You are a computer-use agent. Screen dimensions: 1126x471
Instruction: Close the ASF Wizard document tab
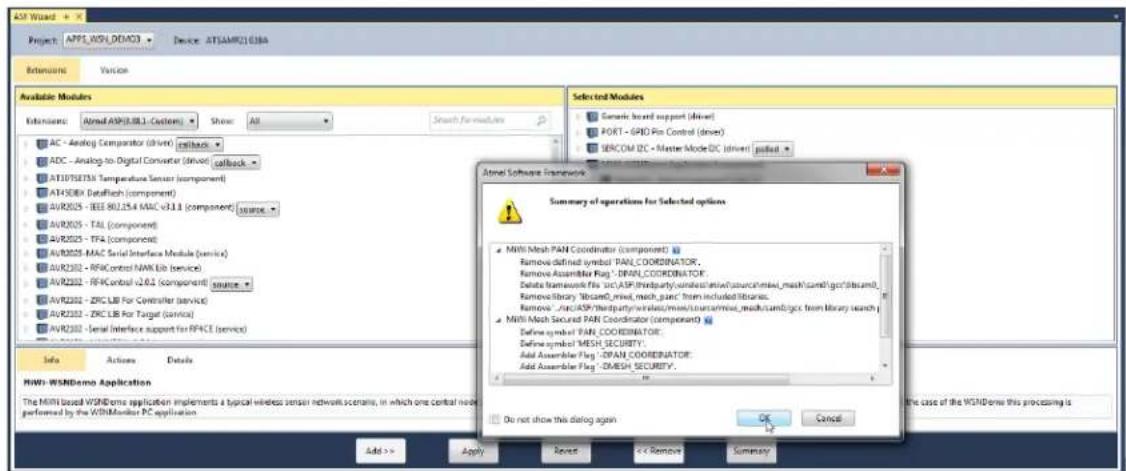(78, 15)
